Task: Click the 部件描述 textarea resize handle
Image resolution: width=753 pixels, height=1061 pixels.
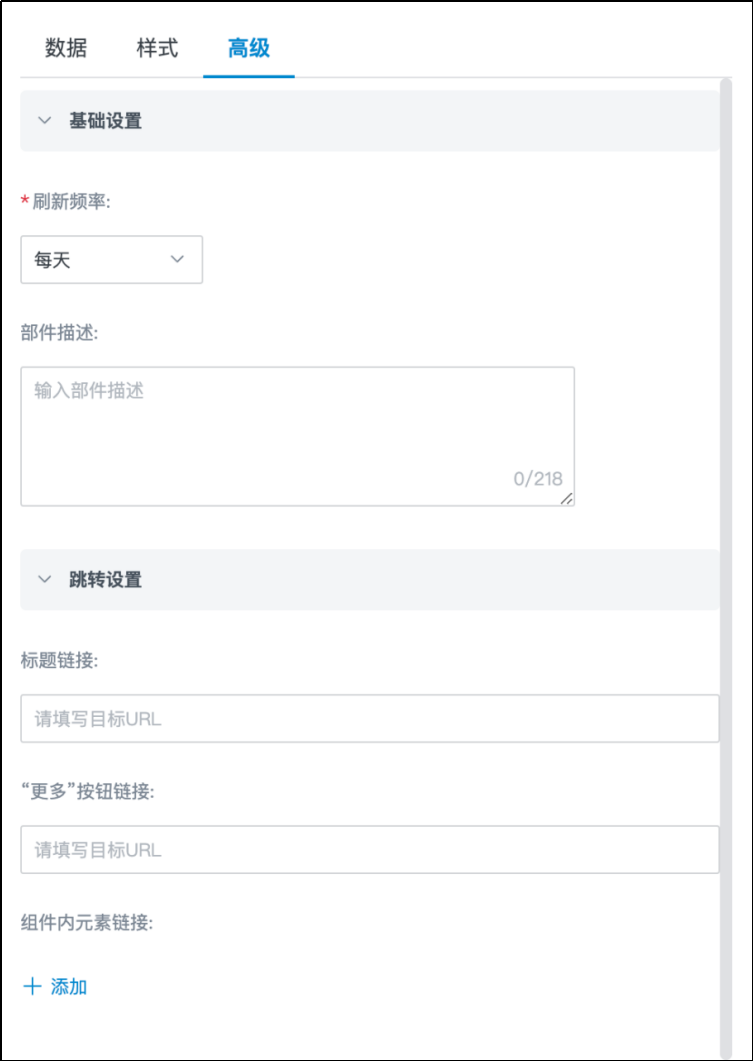Action: tap(567, 498)
